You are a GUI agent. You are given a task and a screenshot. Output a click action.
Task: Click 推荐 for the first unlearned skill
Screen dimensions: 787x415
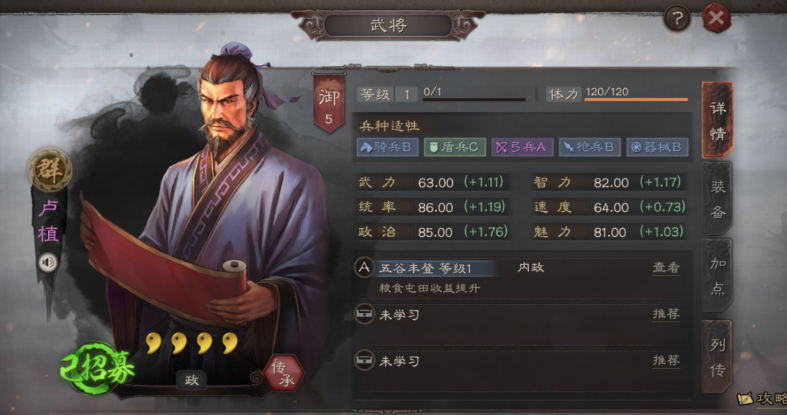[x=666, y=314]
